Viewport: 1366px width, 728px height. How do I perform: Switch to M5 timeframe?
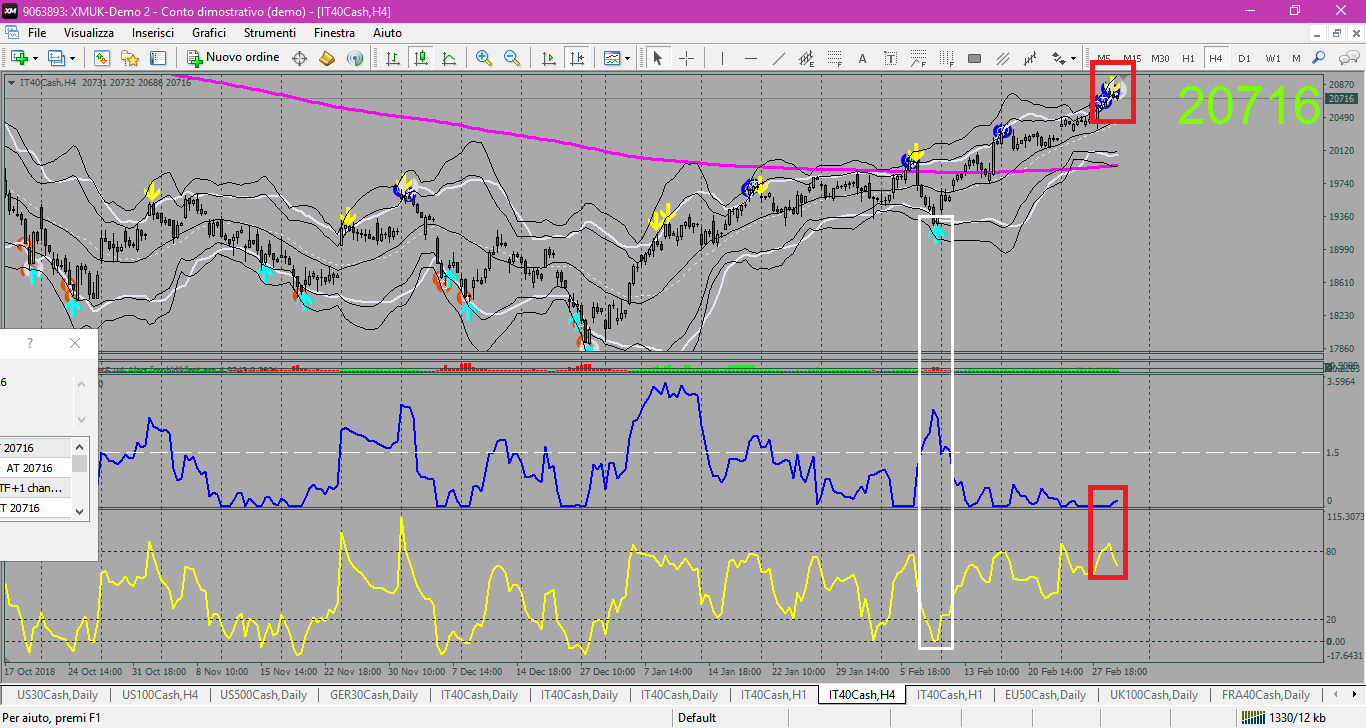click(x=1104, y=58)
